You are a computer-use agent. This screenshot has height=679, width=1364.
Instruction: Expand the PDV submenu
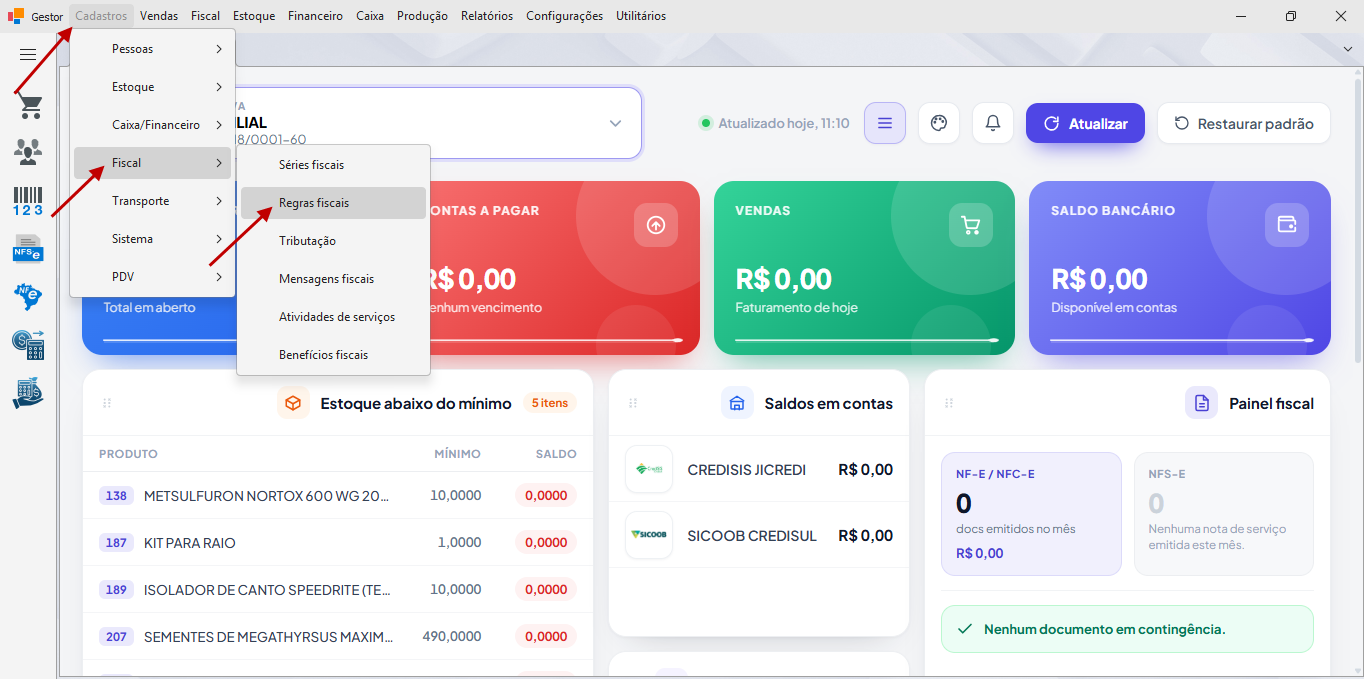tap(152, 277)
